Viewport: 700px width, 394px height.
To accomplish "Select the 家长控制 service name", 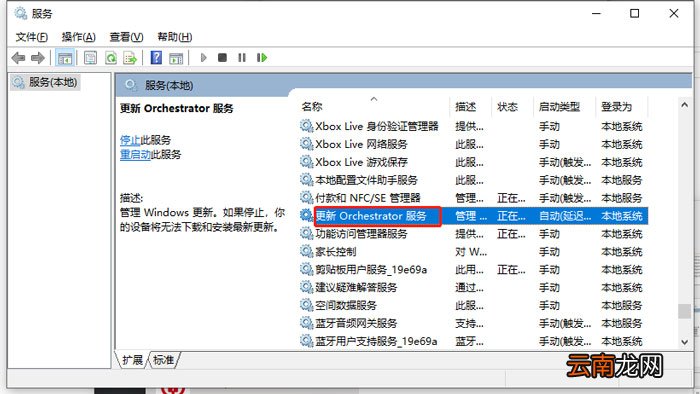I will [x=336, y=252].
